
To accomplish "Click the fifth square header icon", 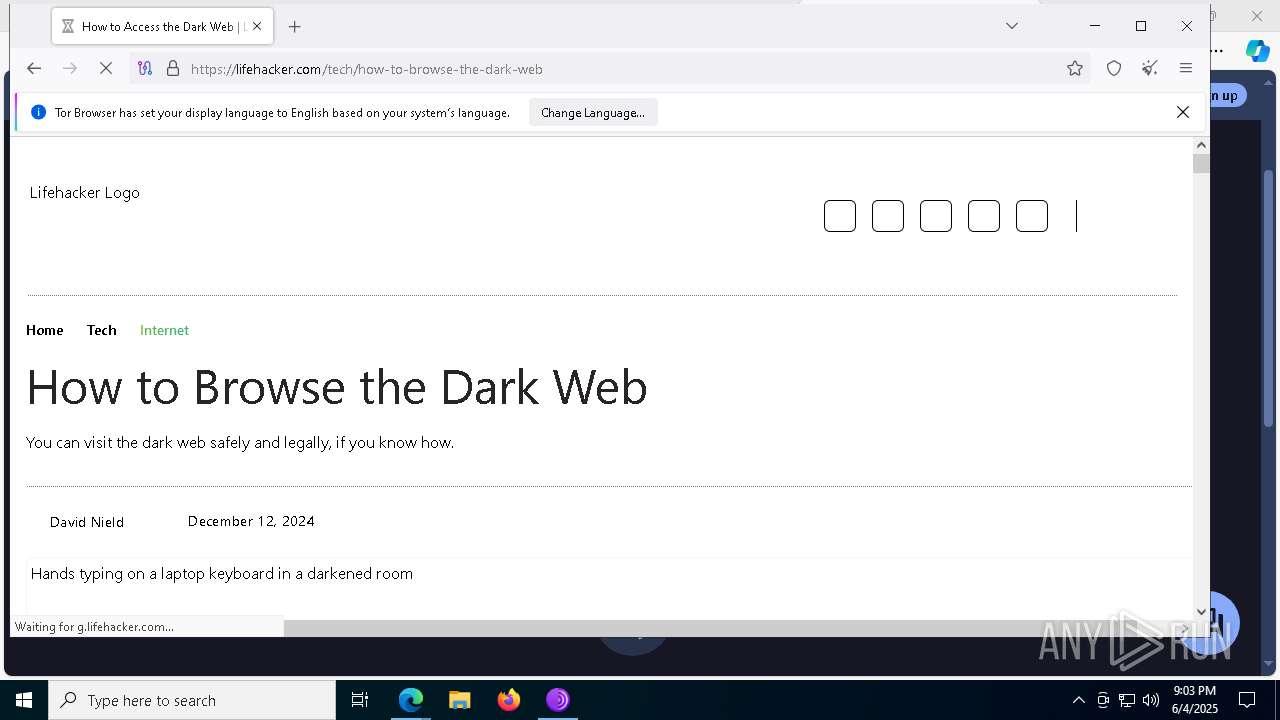I will (x=1032, y=216).
